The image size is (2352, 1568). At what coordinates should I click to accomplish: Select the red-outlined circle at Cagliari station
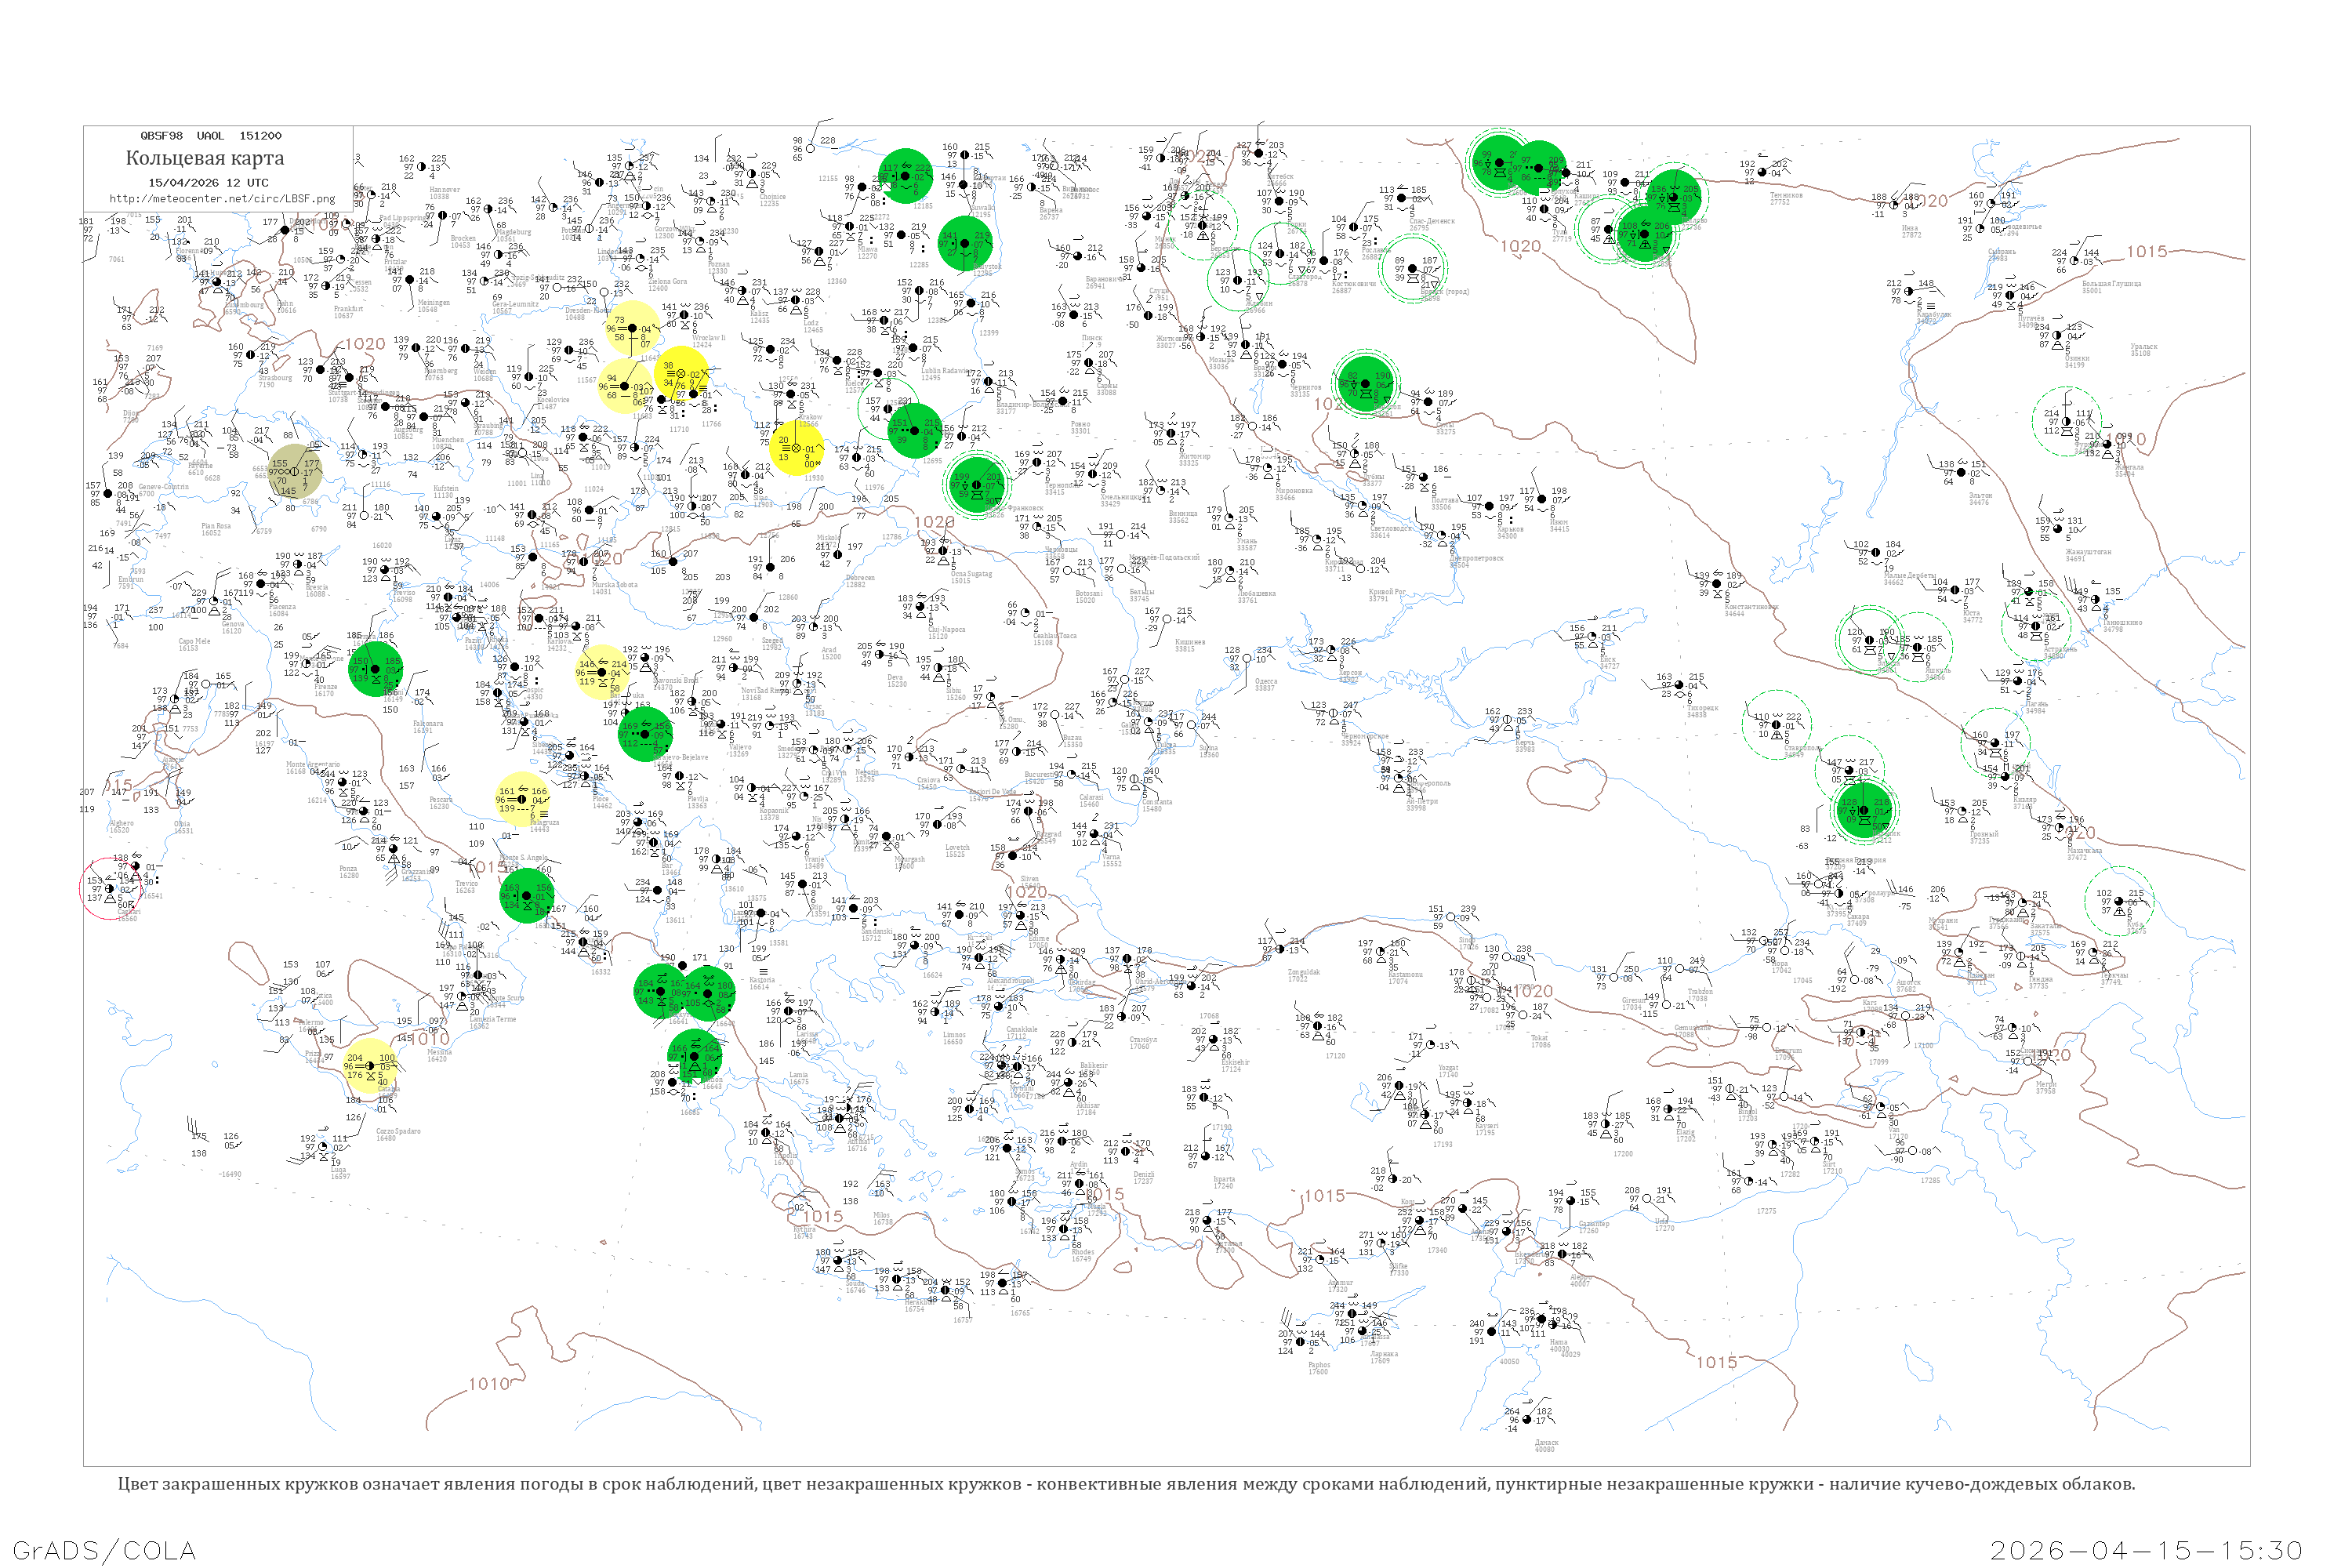[109, 888]
